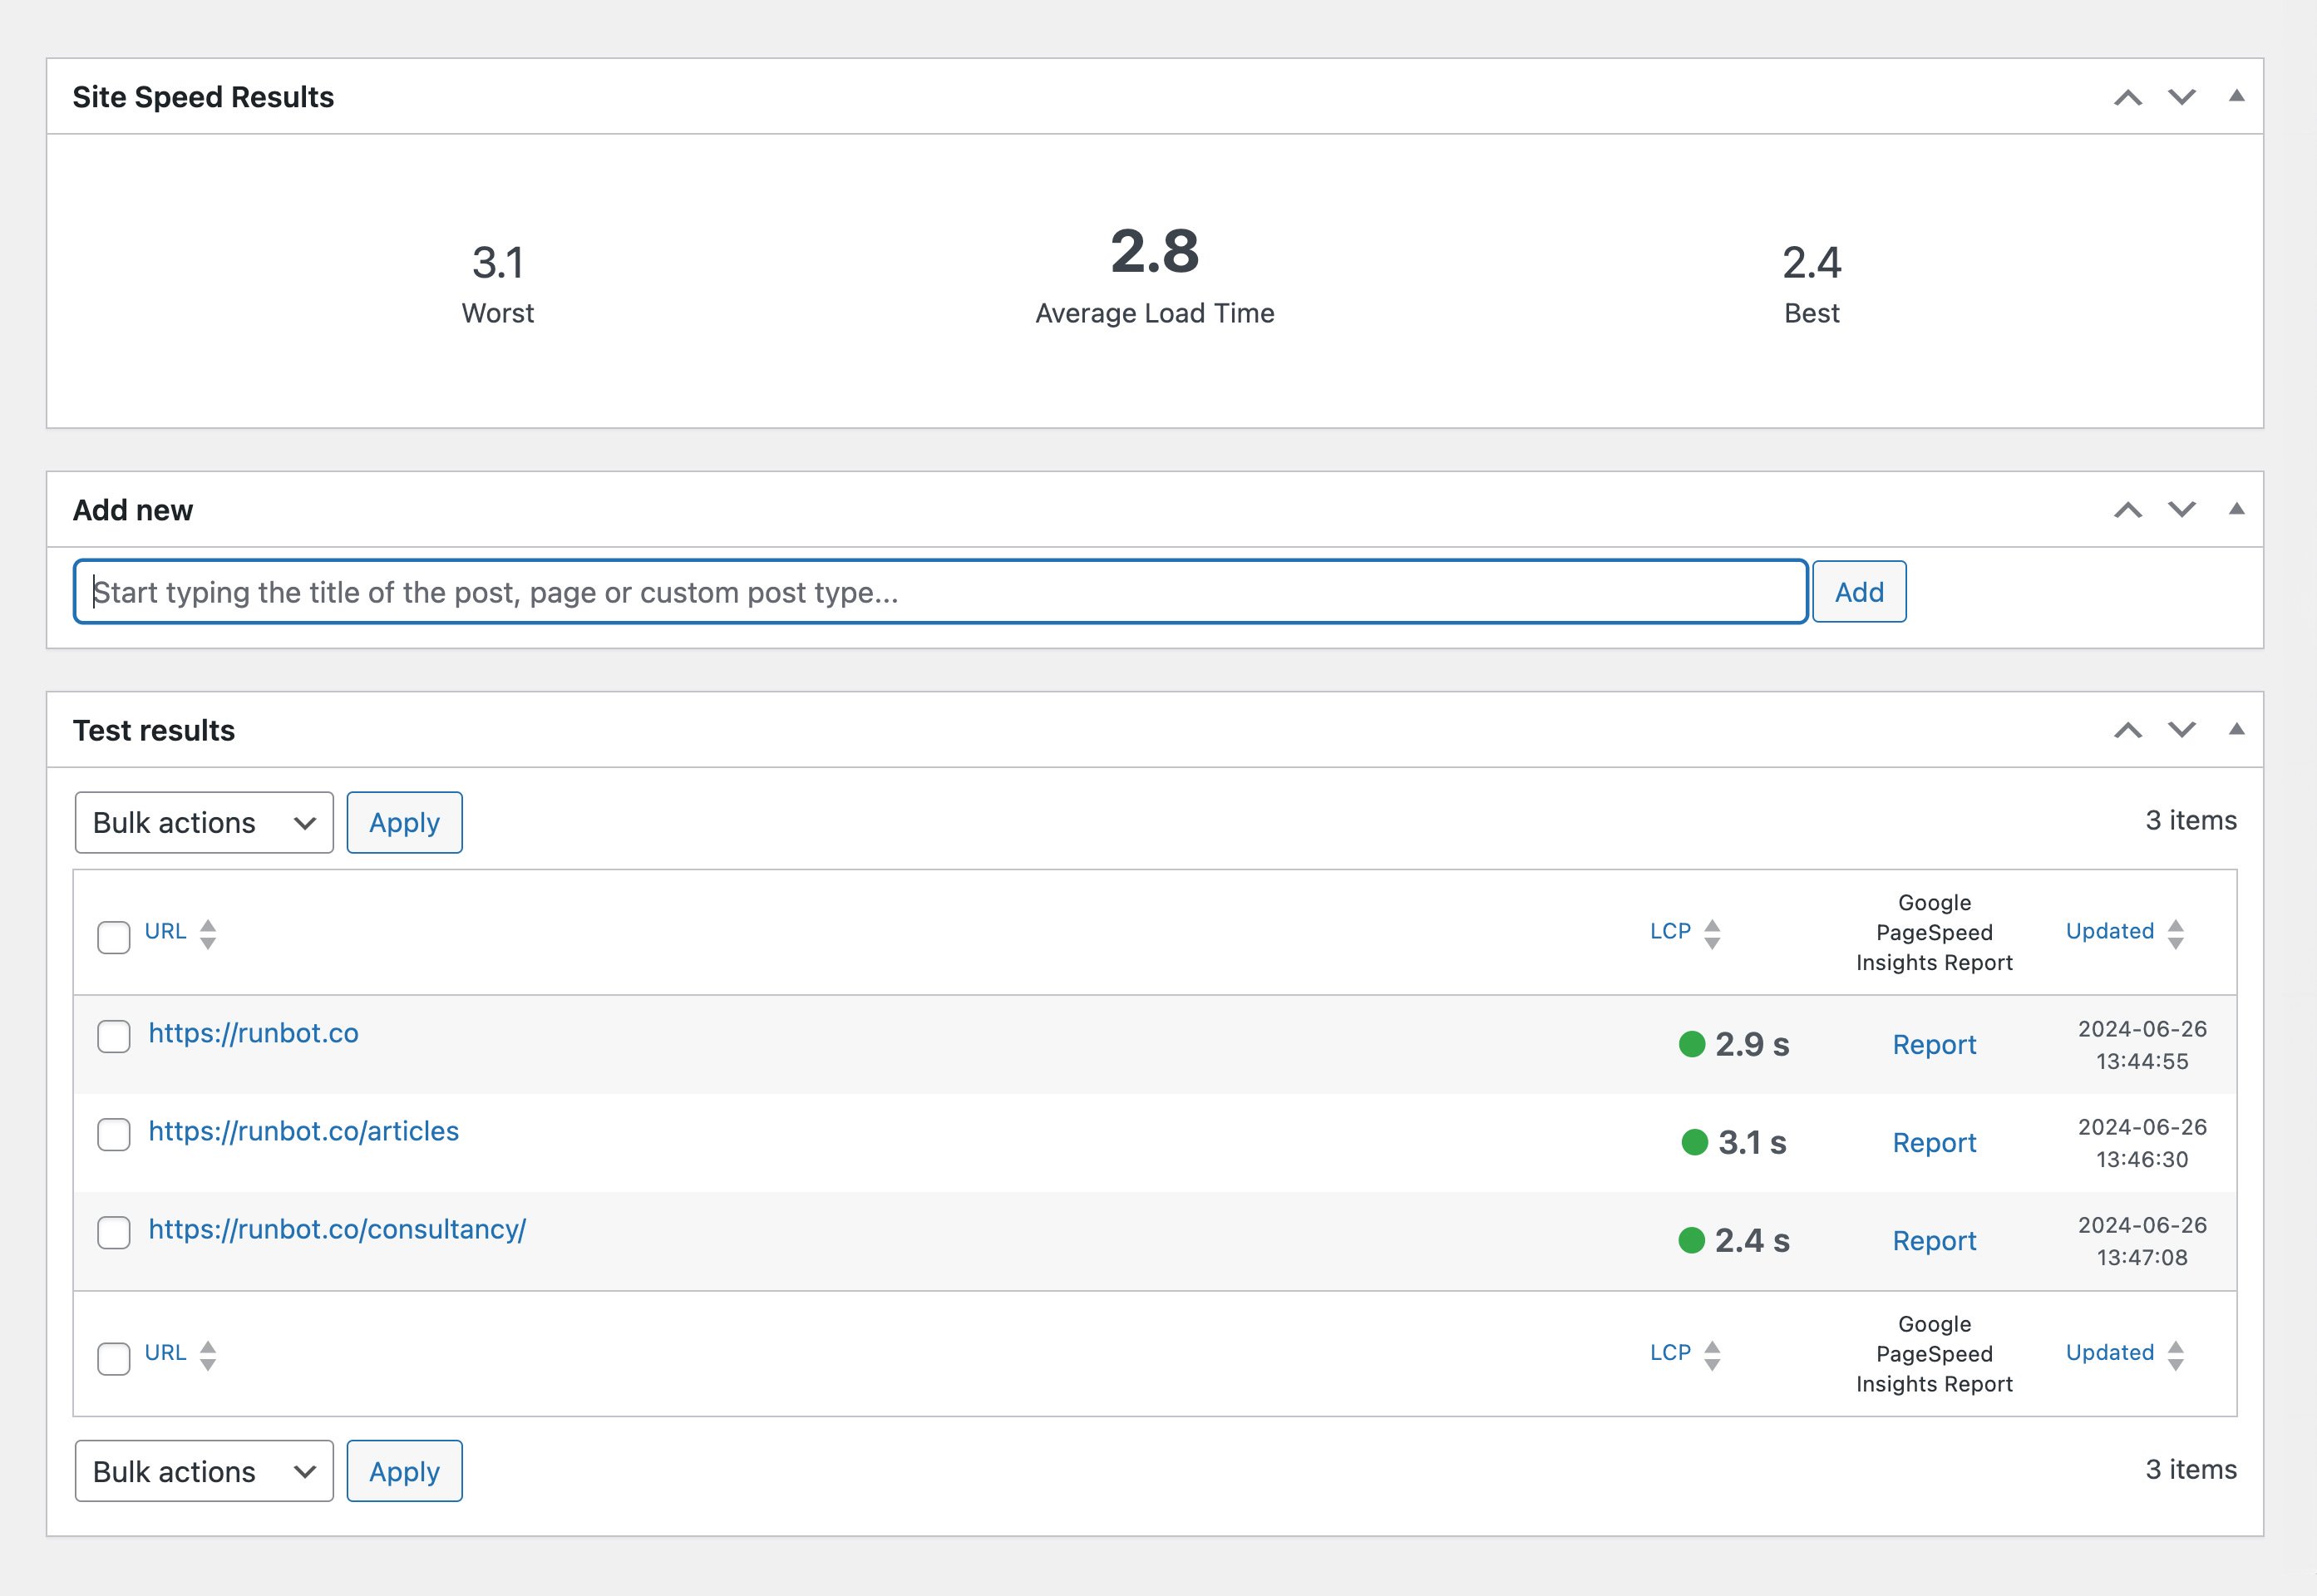Click Apply button next to top Bulk actions
The image size is (2317, 1596).
pos(403,822)
